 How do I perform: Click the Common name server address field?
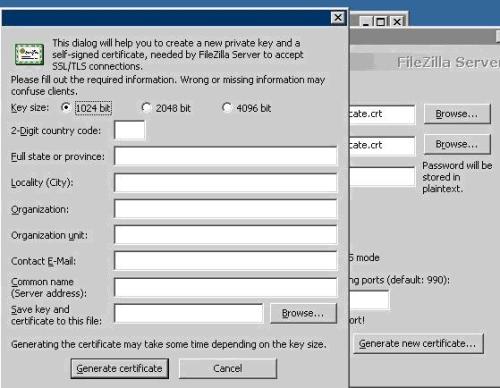point(225,287)
